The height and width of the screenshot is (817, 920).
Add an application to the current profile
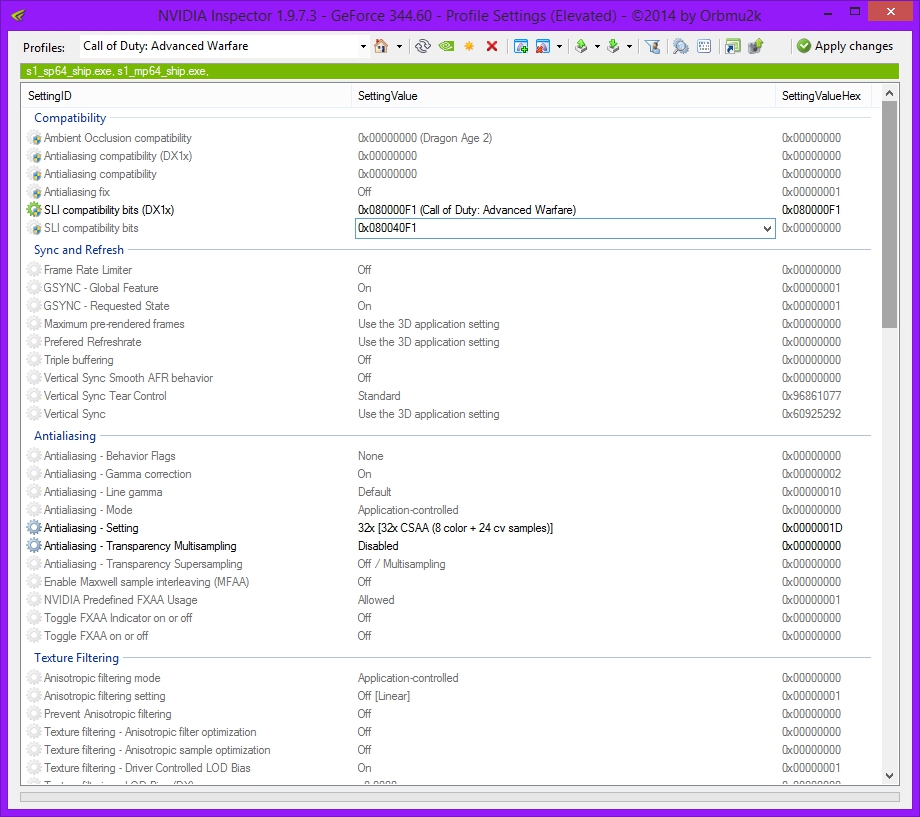[520, 46]
